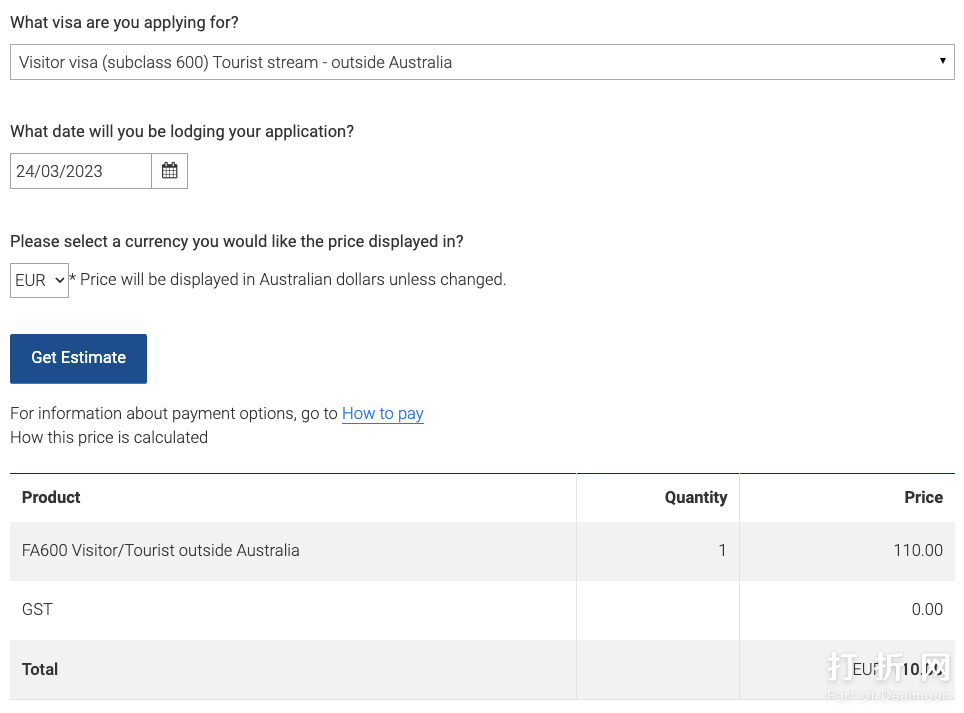Click into the lodging date field
Image resolution: width=964 pixels, height=713 pixels.
tap(80, 171)
